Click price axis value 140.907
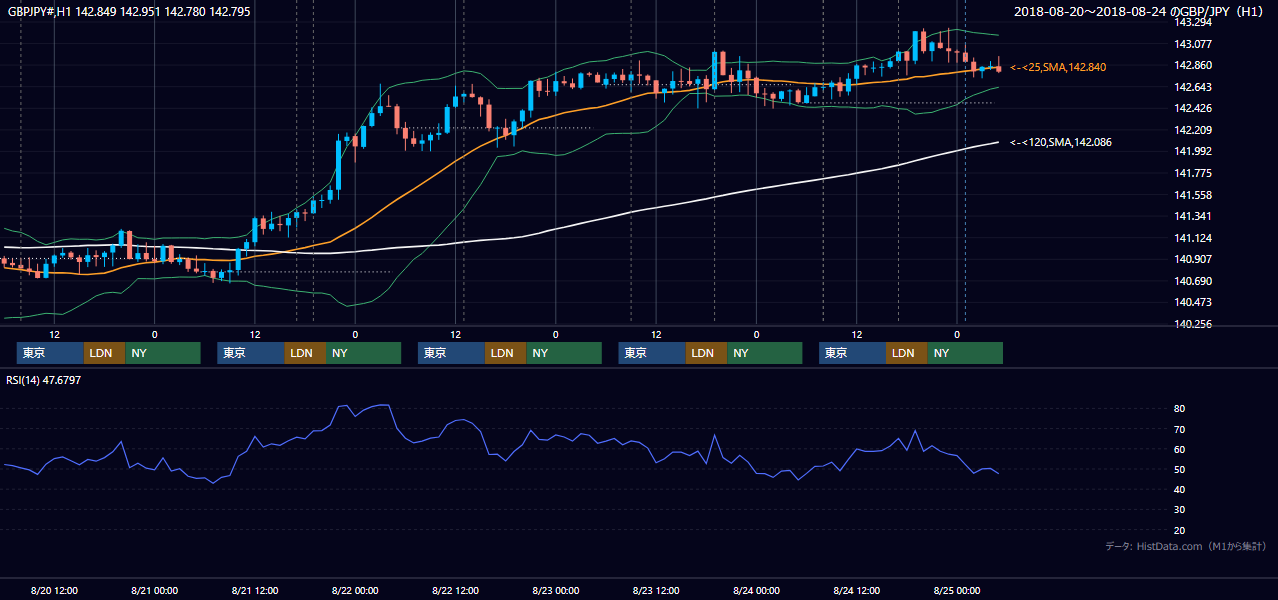Screen dimensions: 1278x600 point(1193,259)
